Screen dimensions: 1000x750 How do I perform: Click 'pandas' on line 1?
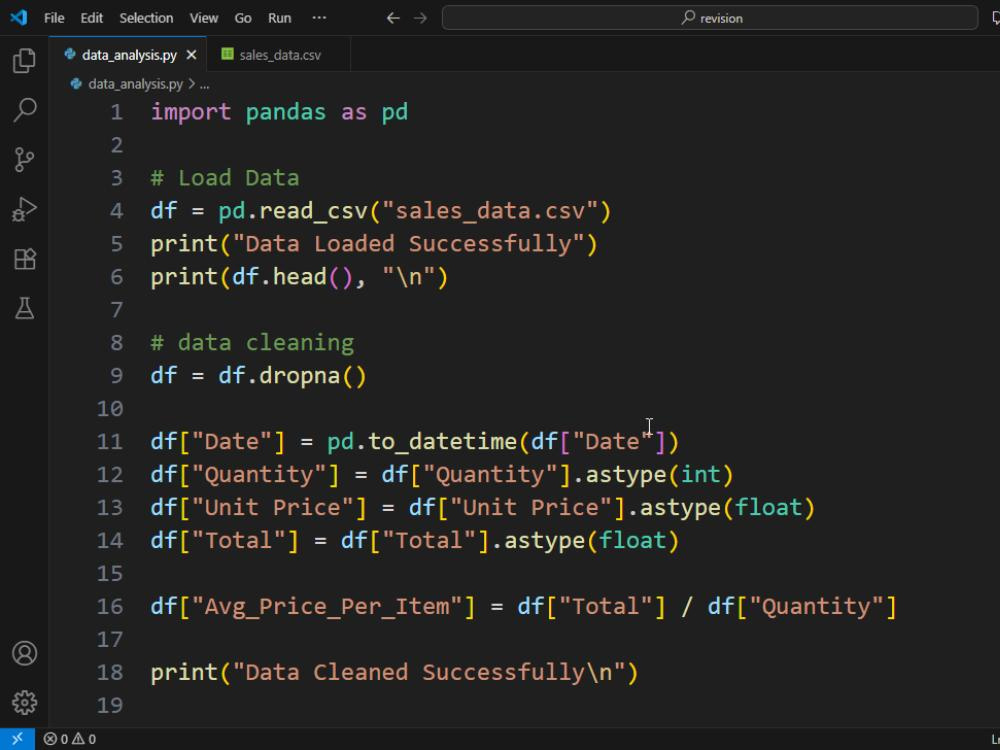point(286,112)
